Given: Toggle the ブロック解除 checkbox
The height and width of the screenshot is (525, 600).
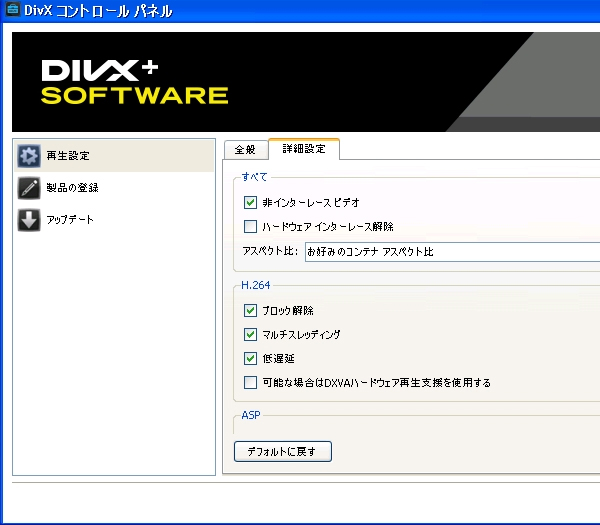Looking at the screenshot, I should point(250,310).
